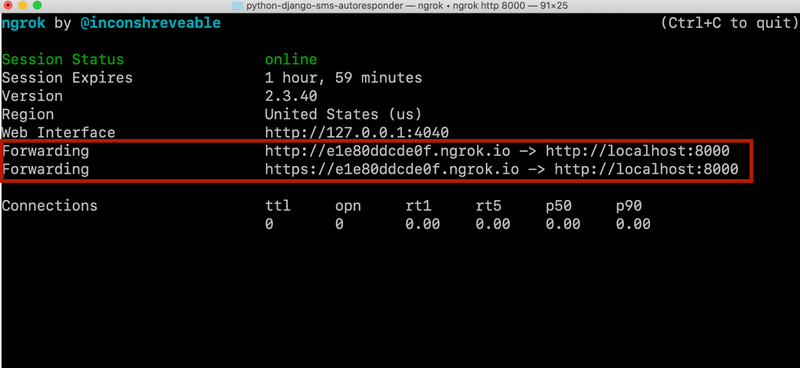Image resolution: width=800 pixels, height=368 pixels.
Task: Click the http://127.0.0.1:4040 web interface URL
Action: [357, 133]
